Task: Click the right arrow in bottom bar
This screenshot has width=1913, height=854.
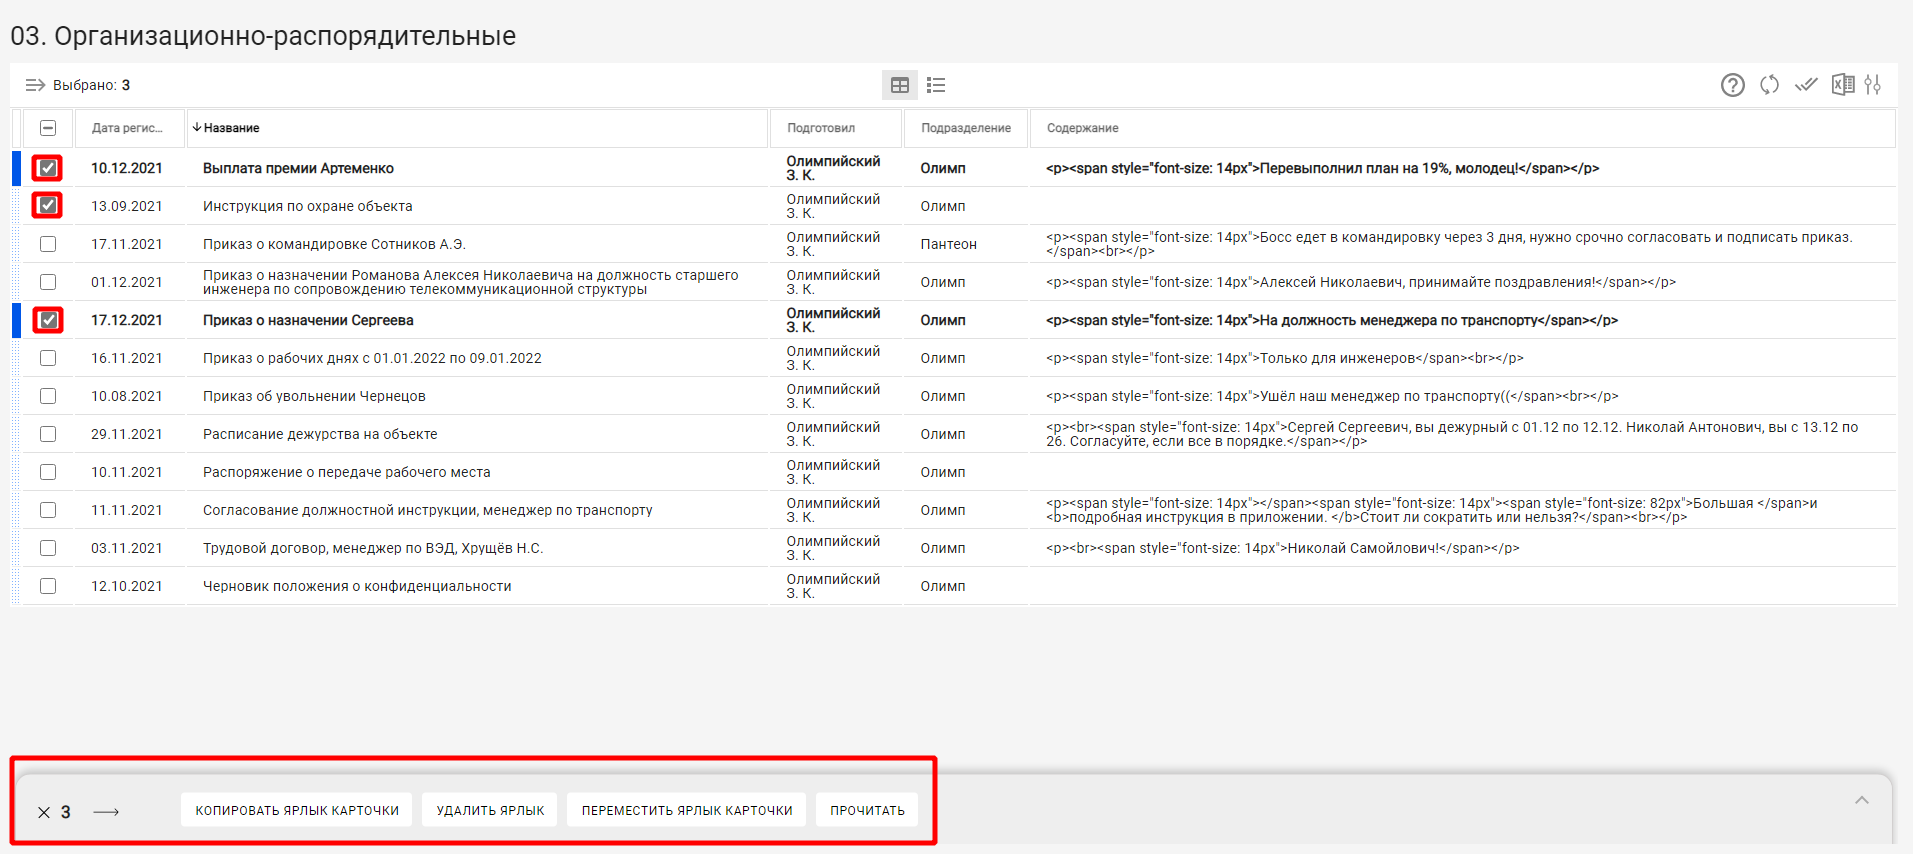Action: (x=106, y=812)
